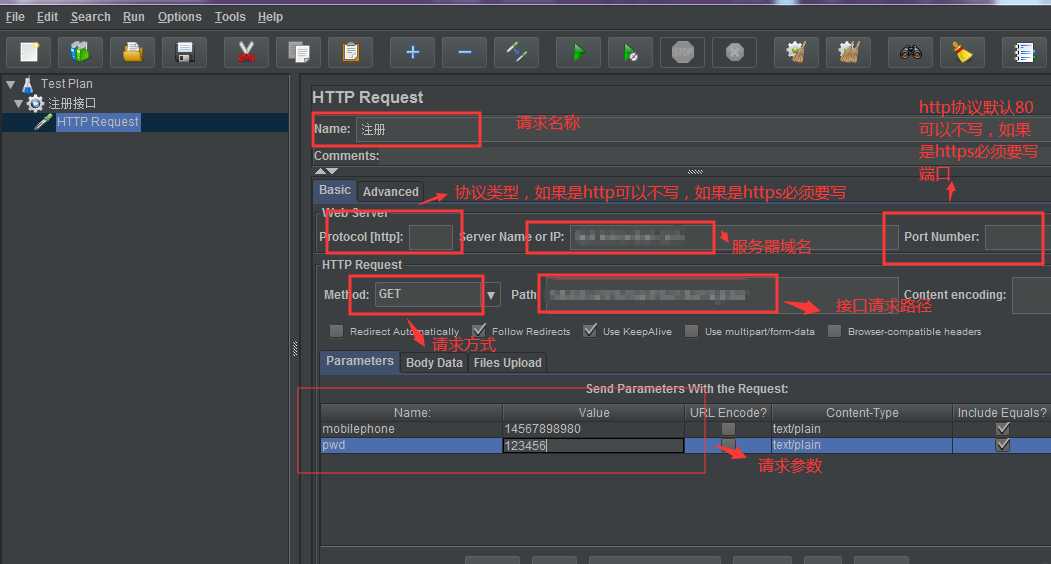Collapse the 注册接口 thread group node
The image size is (1051, 564).
pyautogui.click(x=18, y=103)
